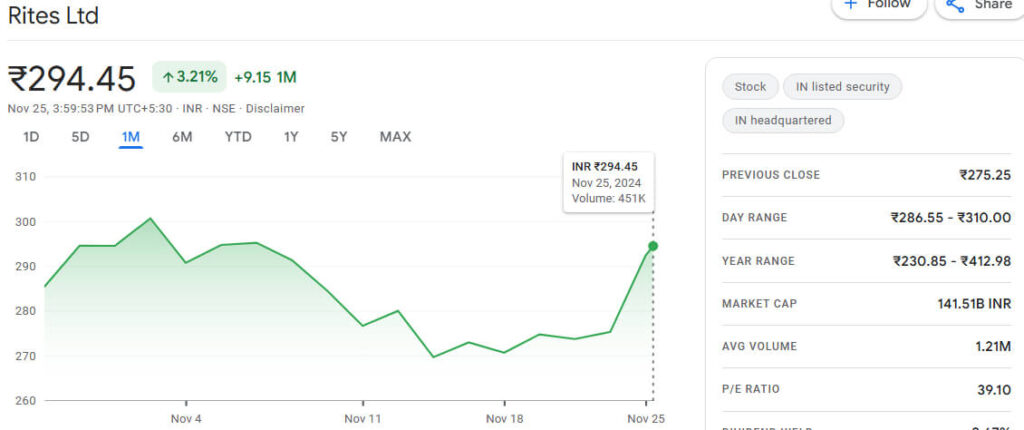Click the Nov 4 axis label
The width and height of the screenshot is (1024, 430).
pyautogui.click(x=186, y=419)
